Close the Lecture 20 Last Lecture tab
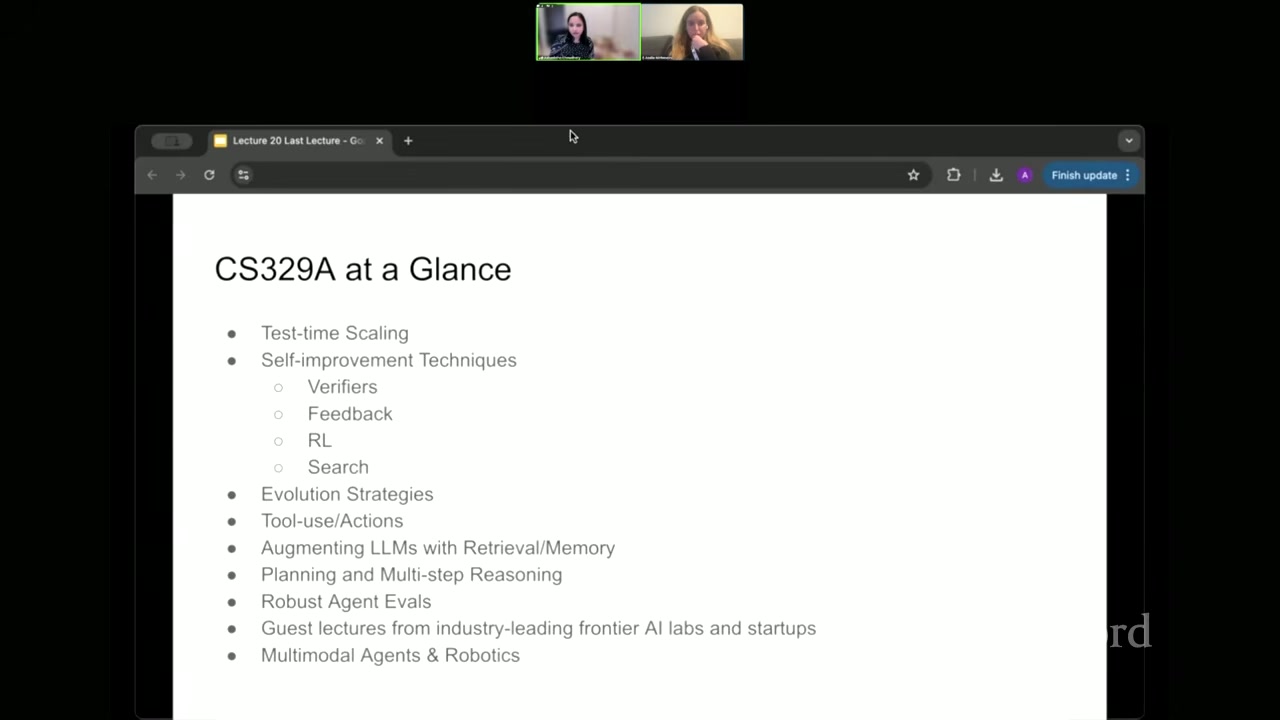 coord(379,141)
